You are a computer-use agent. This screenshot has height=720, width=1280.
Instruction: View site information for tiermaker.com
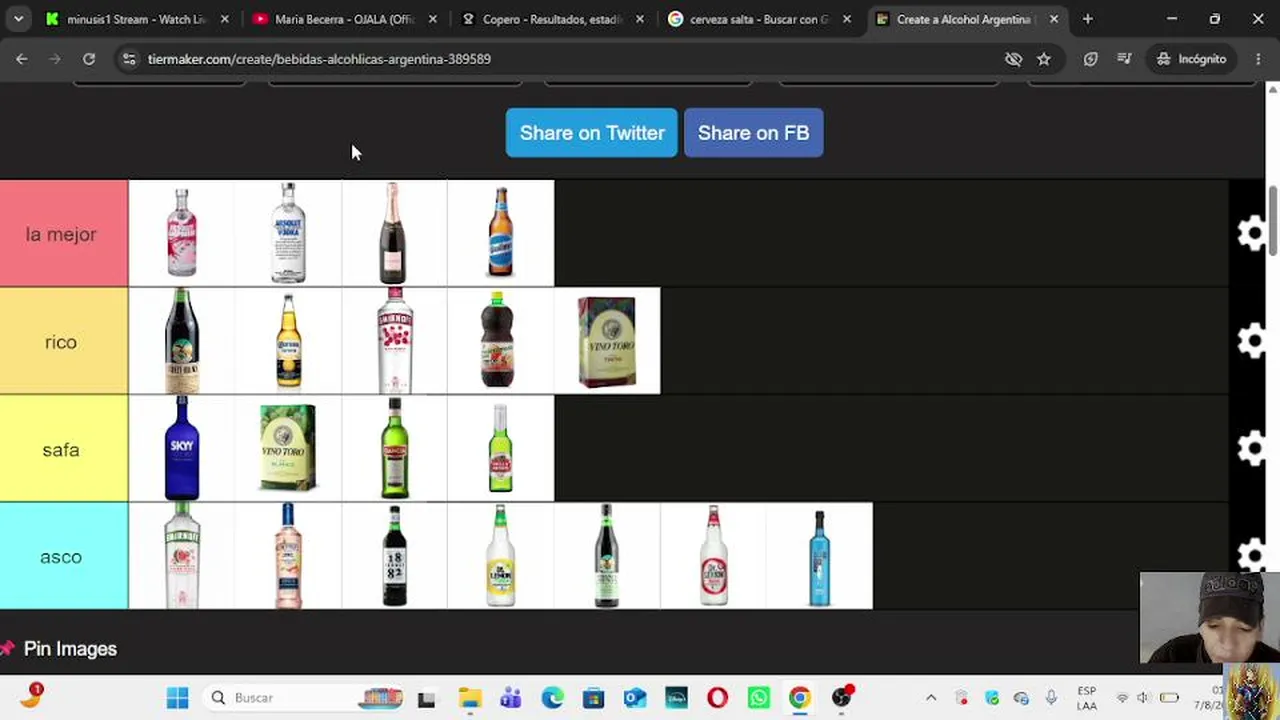tap(128, 59)
